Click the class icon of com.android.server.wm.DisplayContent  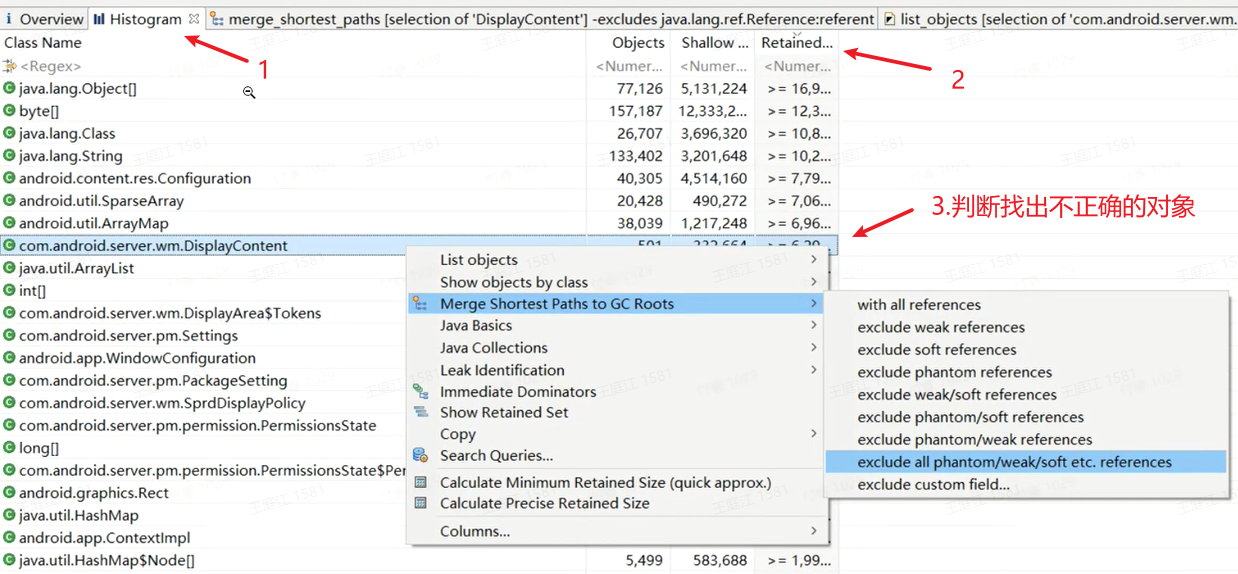click(9, 245)
